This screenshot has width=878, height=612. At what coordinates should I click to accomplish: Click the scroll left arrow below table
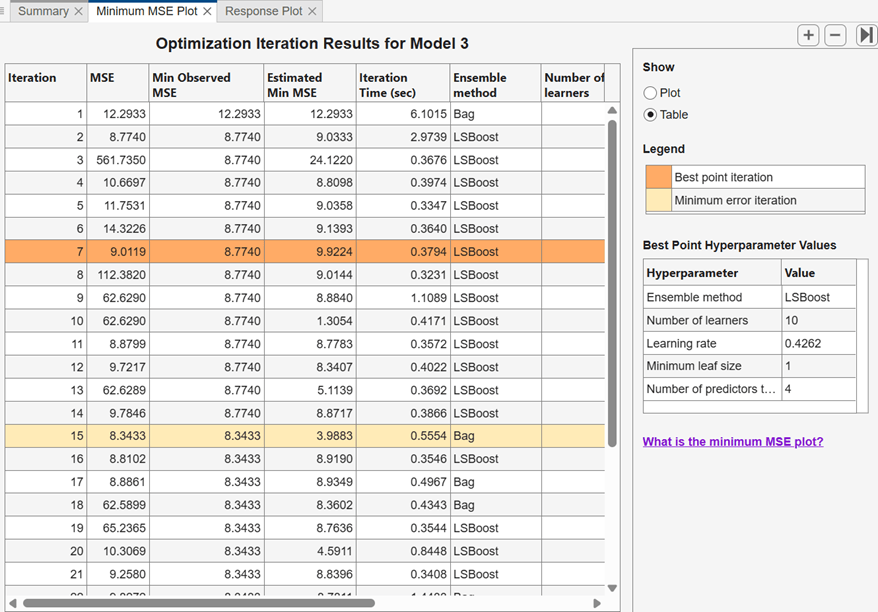tap(12, 603)
